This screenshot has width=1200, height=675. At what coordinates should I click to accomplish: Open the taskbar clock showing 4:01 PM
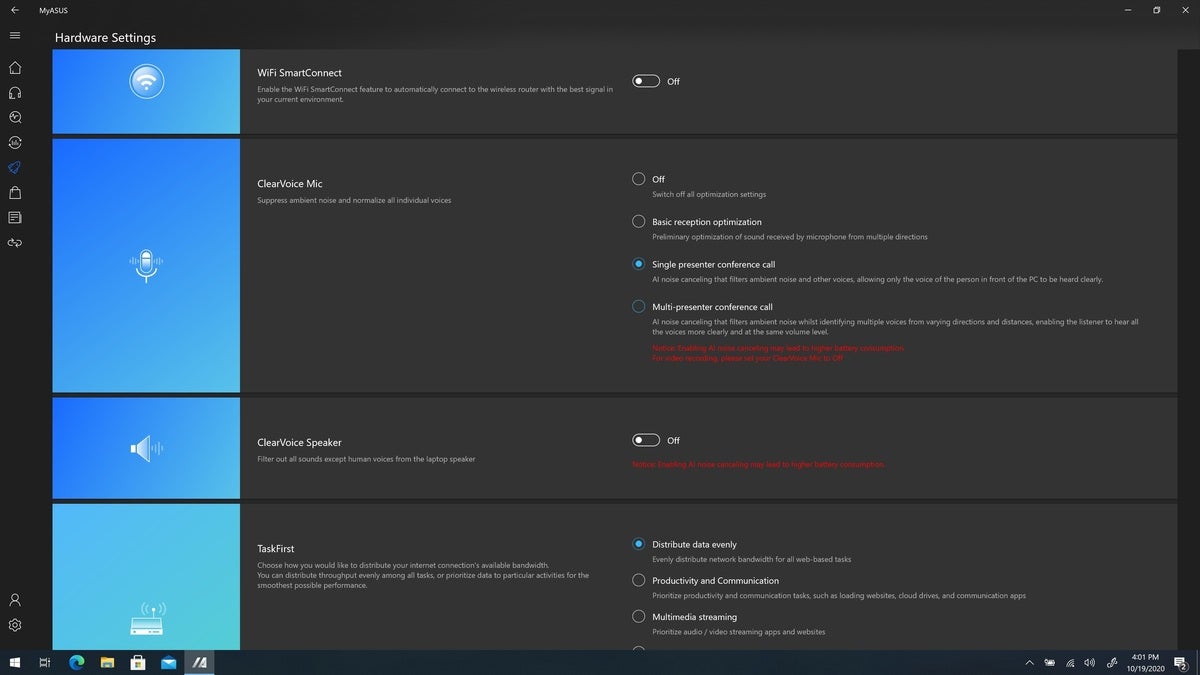pyautogui.click(x=1145, y=662)
